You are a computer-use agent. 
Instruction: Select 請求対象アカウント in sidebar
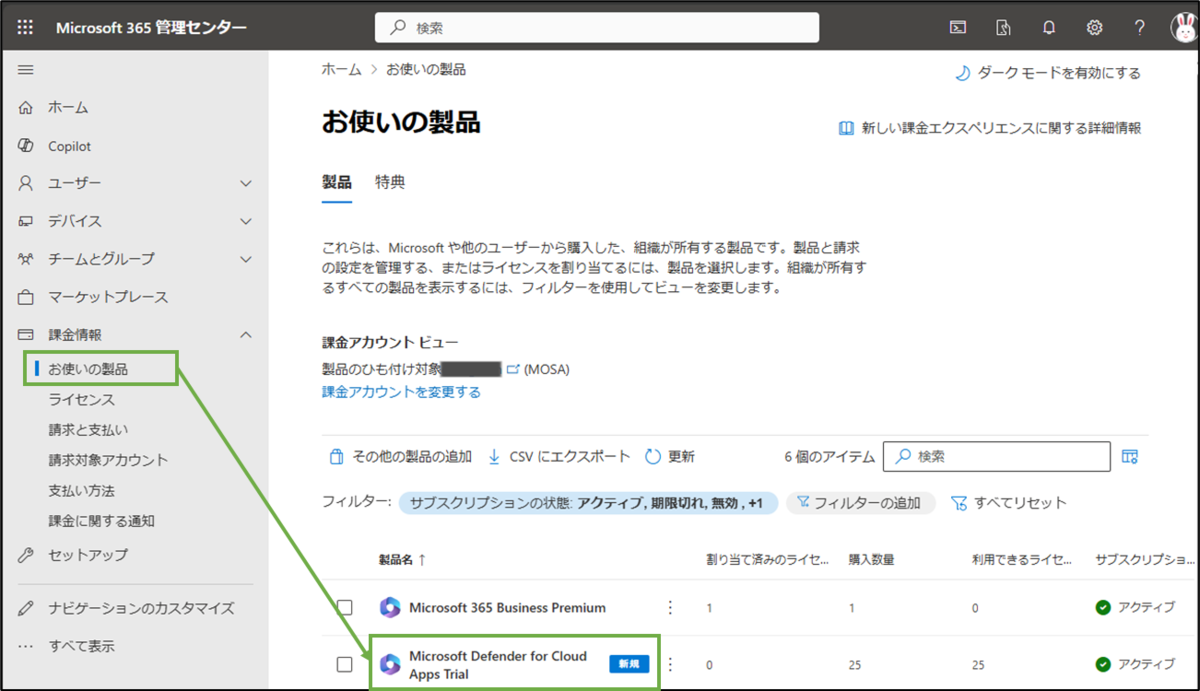point(108,460)
